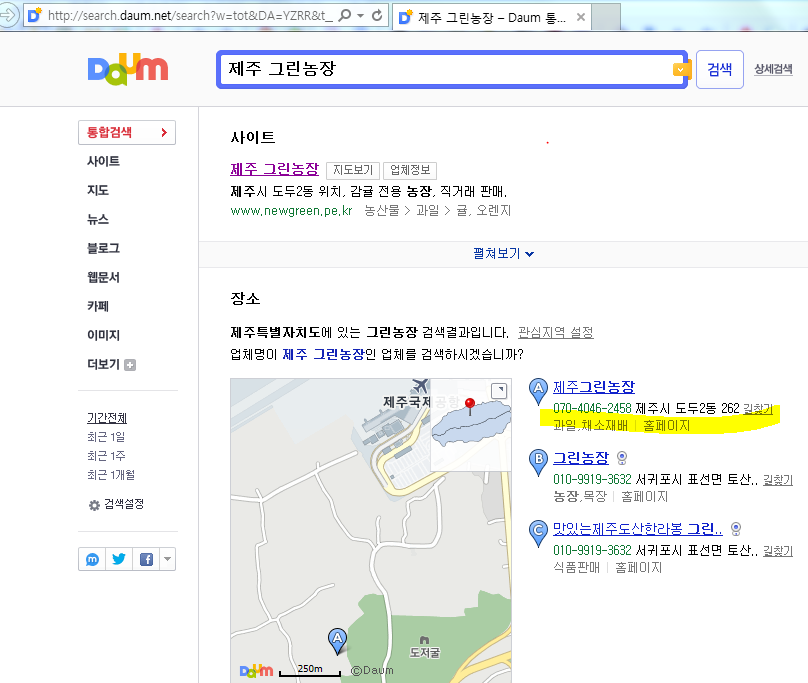Screen dimensions: 808x683
Task: Select 사이트 in the left menu
Action: pyautogui.click(x=104, y=161)
